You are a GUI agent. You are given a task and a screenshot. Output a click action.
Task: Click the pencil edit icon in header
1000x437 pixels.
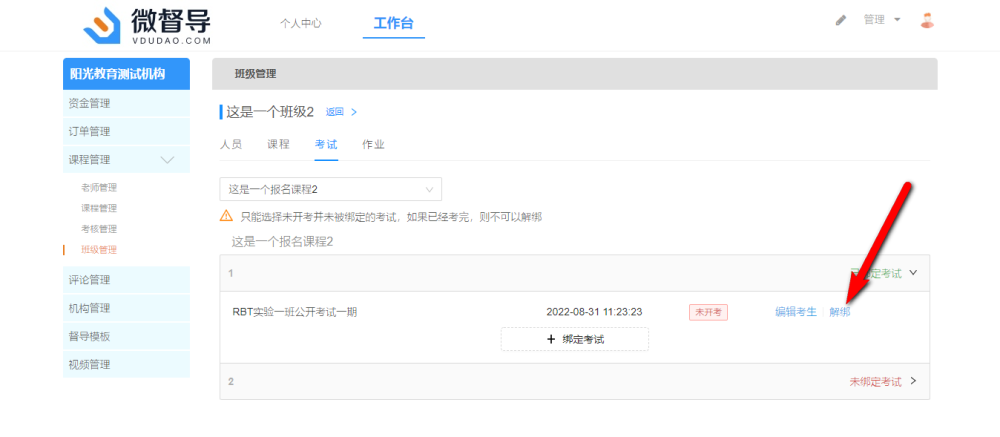pos(841,20)
